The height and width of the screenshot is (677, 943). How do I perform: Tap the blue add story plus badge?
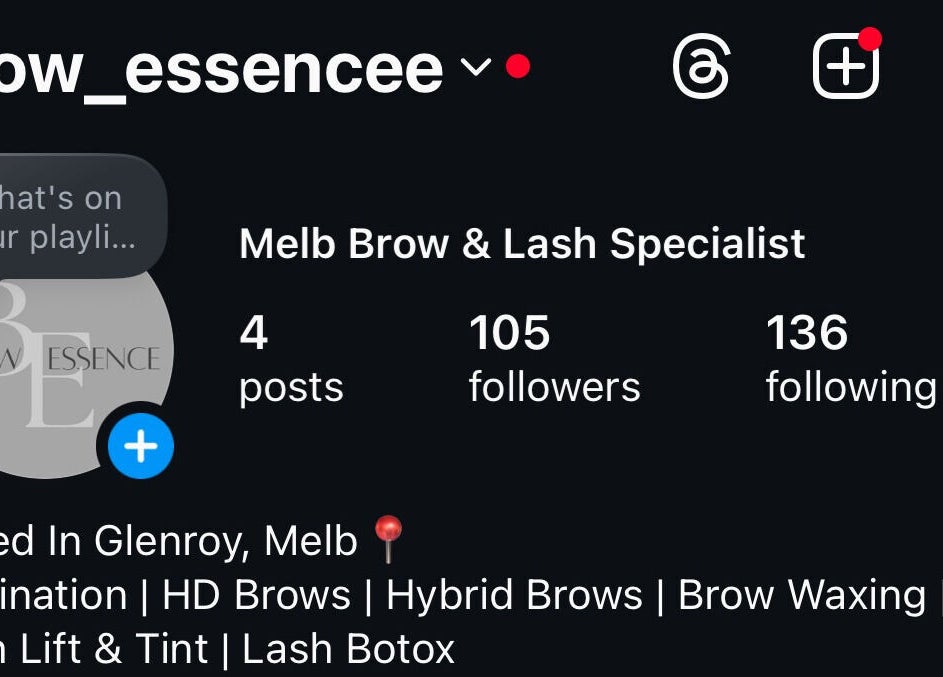click(141, 446)
